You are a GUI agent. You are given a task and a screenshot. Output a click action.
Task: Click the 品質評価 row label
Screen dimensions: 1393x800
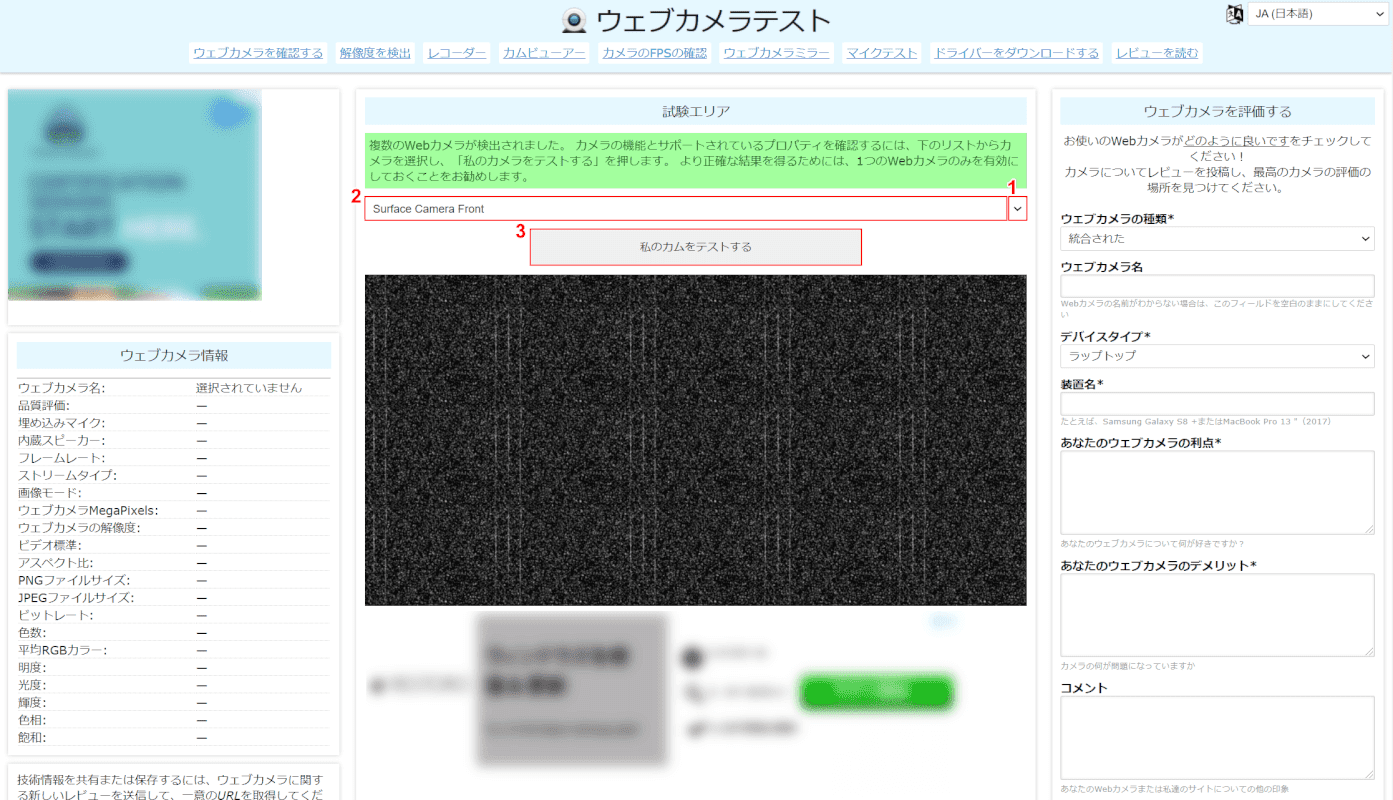coord(44,405)
